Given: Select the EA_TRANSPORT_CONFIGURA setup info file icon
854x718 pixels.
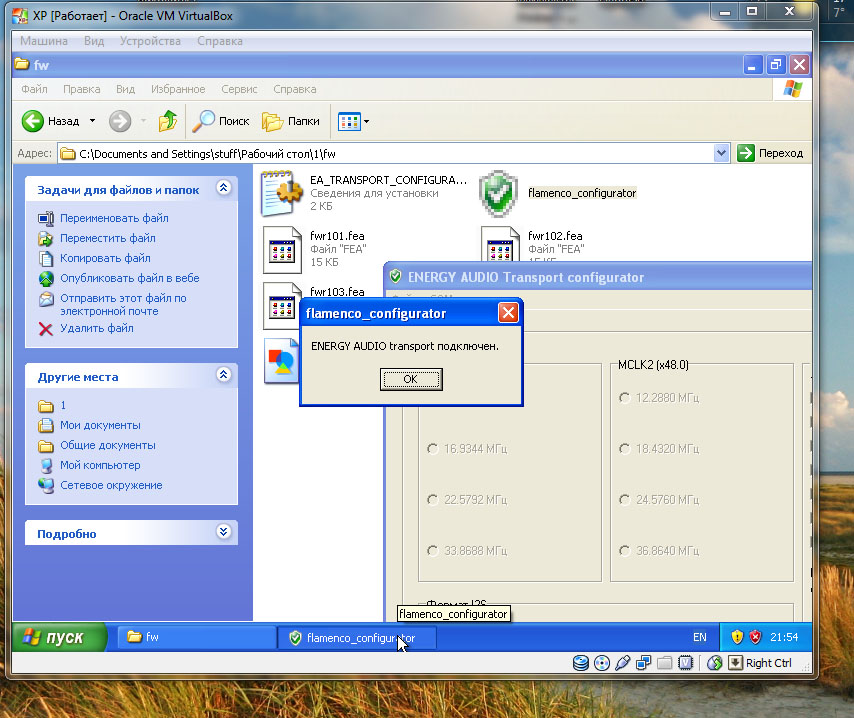Looking at the screenshot, I should tap(282, 193).
